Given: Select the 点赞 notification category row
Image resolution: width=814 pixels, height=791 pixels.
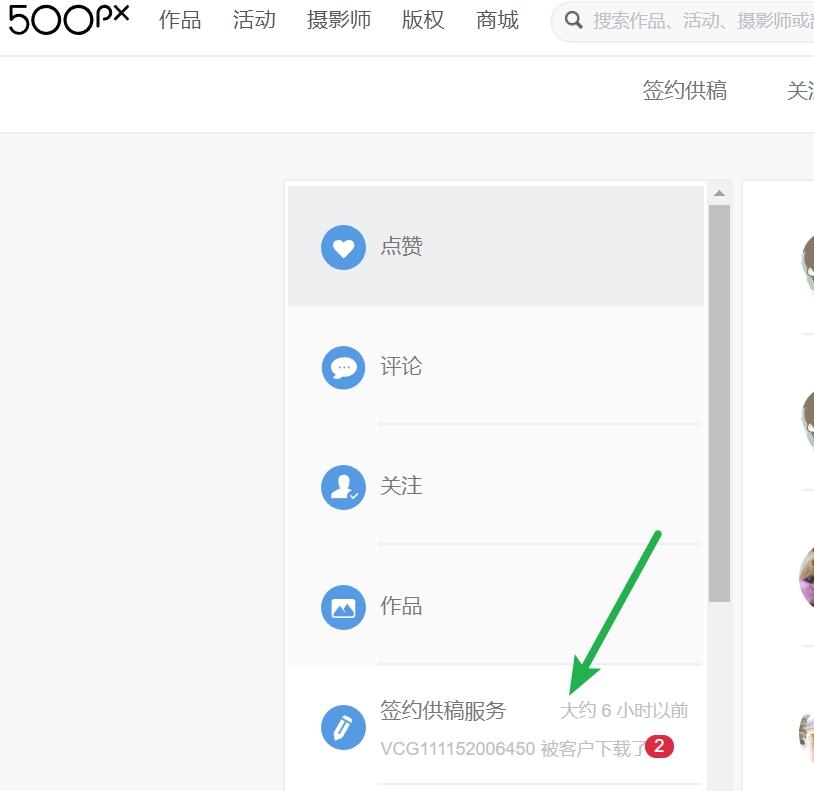Looking at the screenshot, I should pyautogui.click(x=496, y=246).
